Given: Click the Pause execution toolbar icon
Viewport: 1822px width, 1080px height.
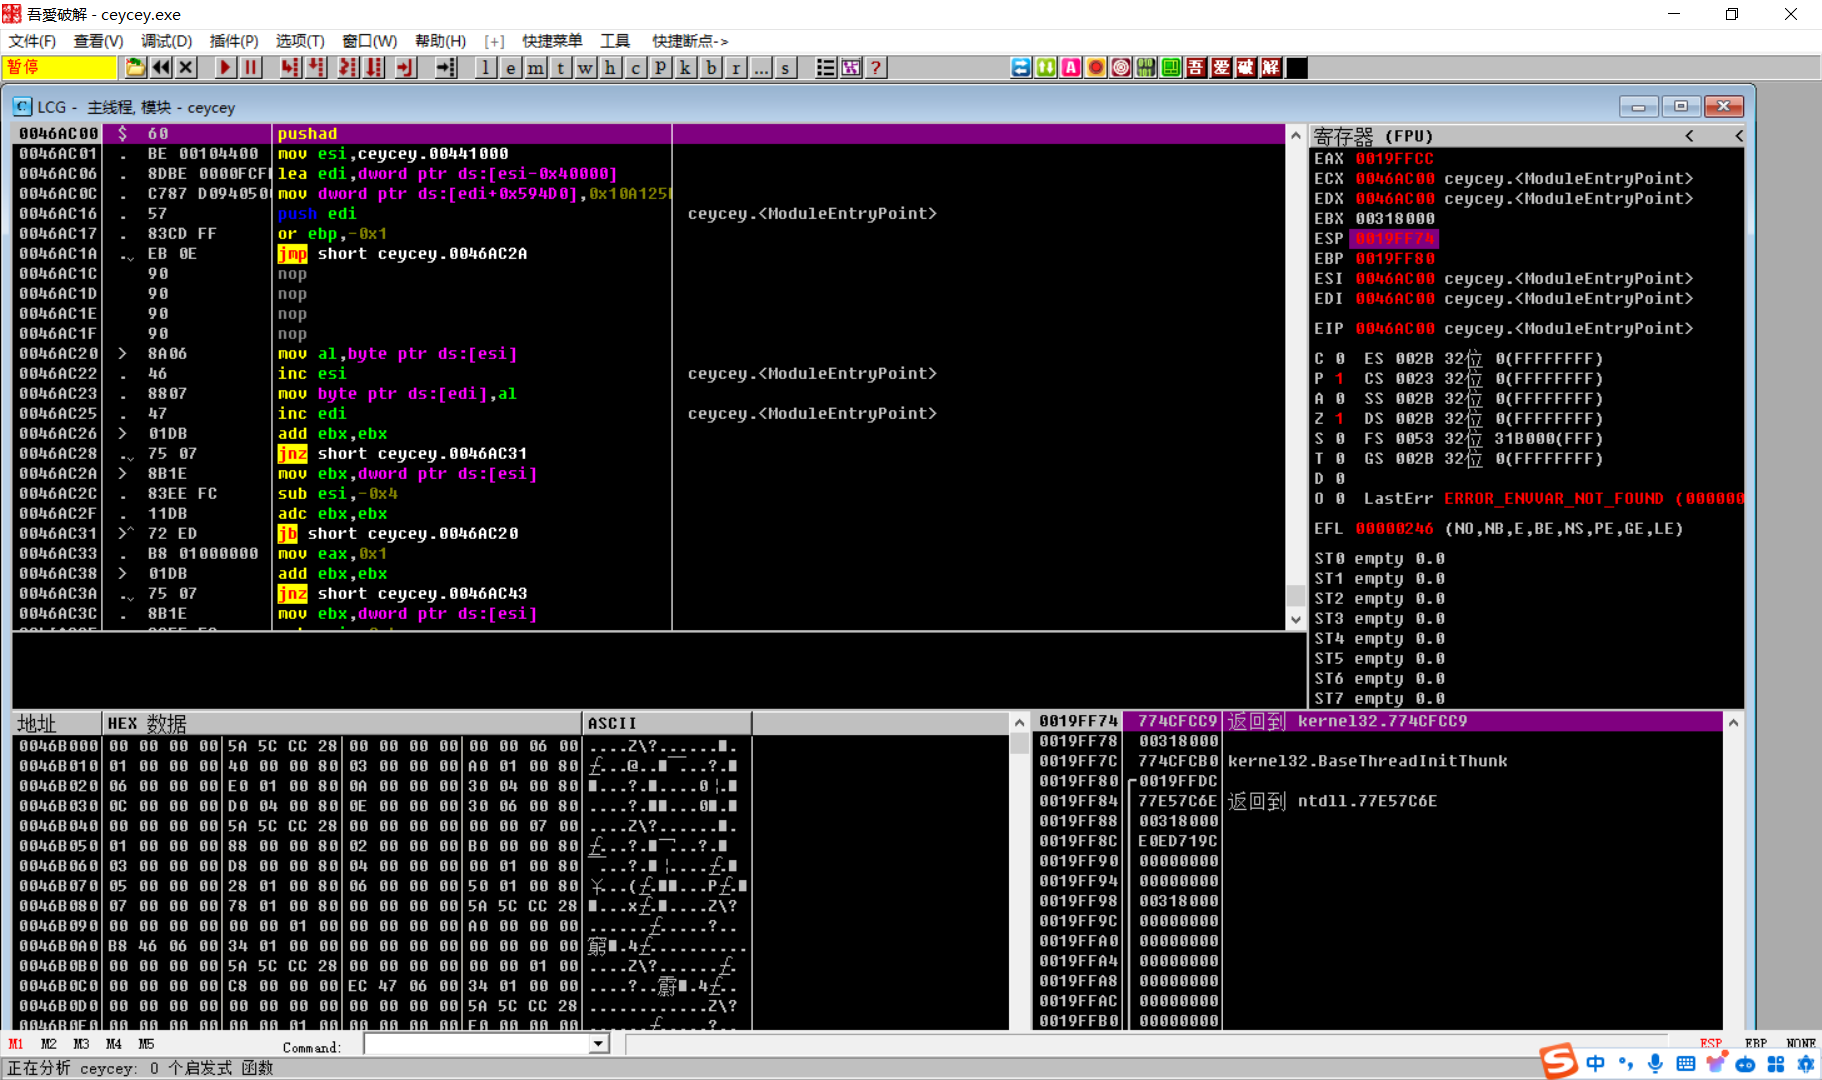Looking at the screenshot, I should click(251, 68).
